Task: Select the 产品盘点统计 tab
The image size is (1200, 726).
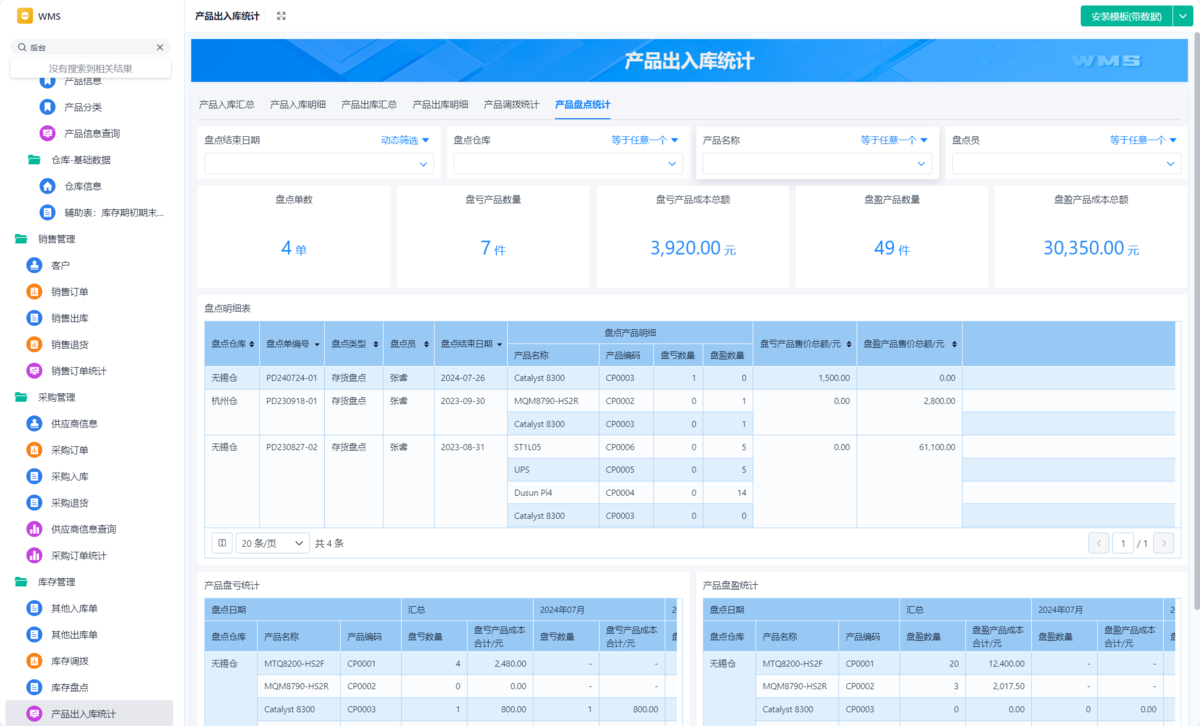Action: (583, 104)
